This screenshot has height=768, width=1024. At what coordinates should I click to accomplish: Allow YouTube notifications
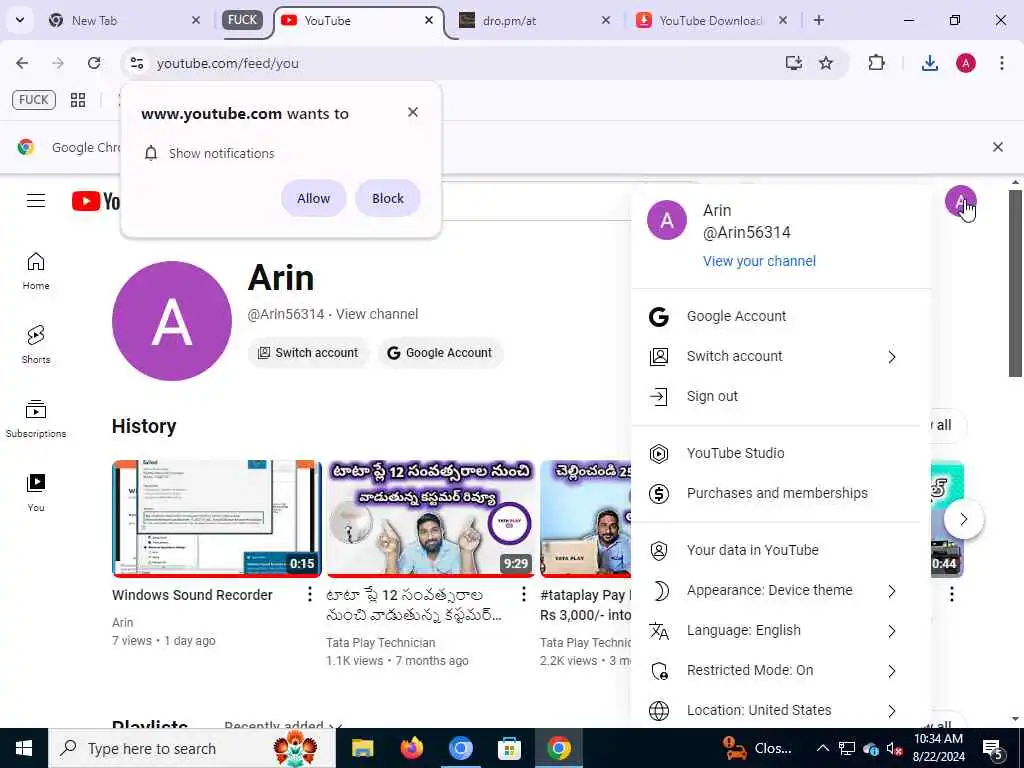[313, 199]
